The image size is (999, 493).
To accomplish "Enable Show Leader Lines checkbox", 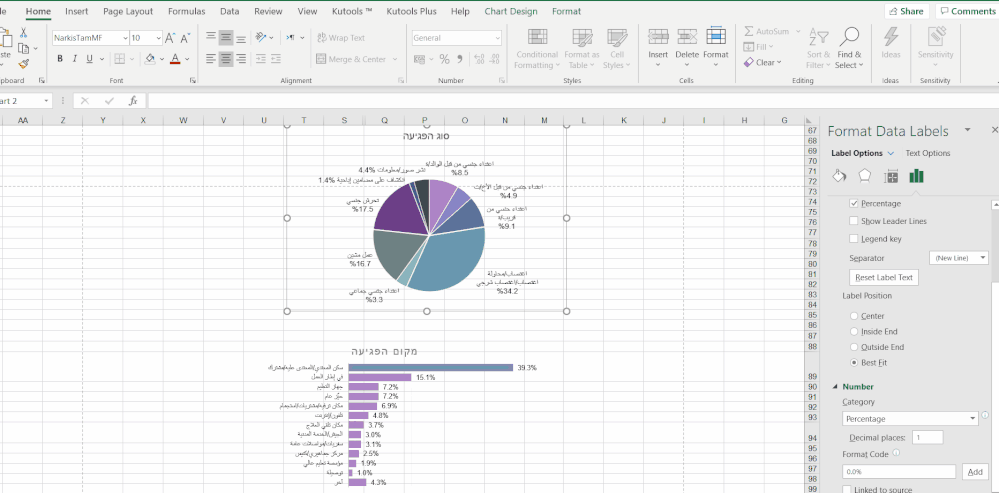I will [854, 221].
